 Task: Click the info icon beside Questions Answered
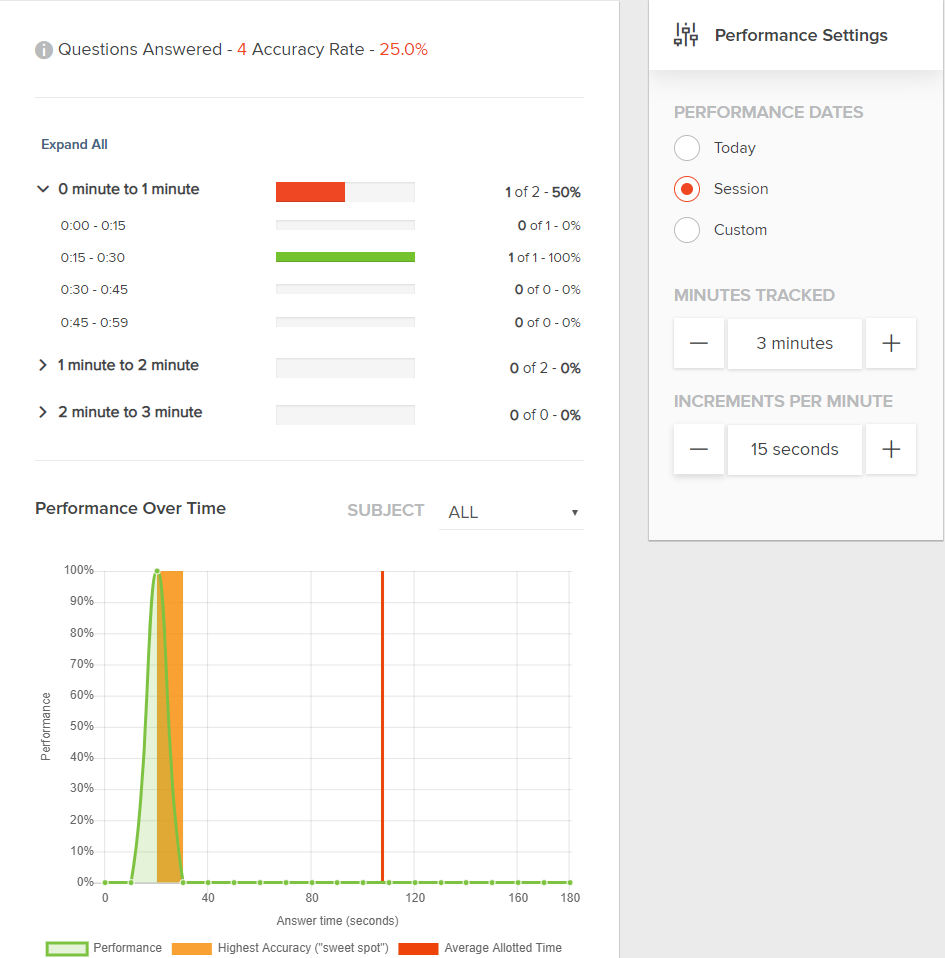[44, 50]
